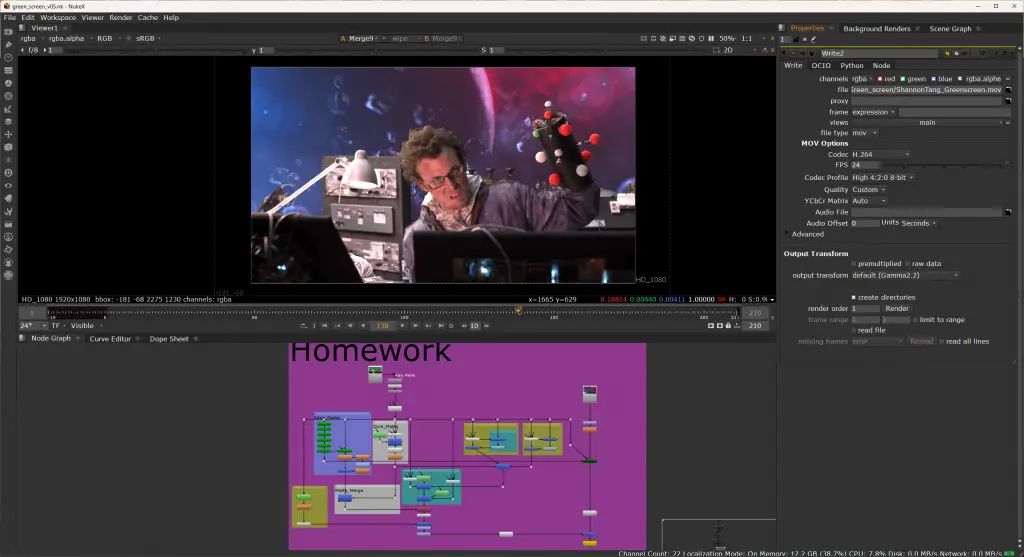This screenshot has height=557, width=1024.
Task: Click the Audio Offset input field
Action: (x=865, y=223)
